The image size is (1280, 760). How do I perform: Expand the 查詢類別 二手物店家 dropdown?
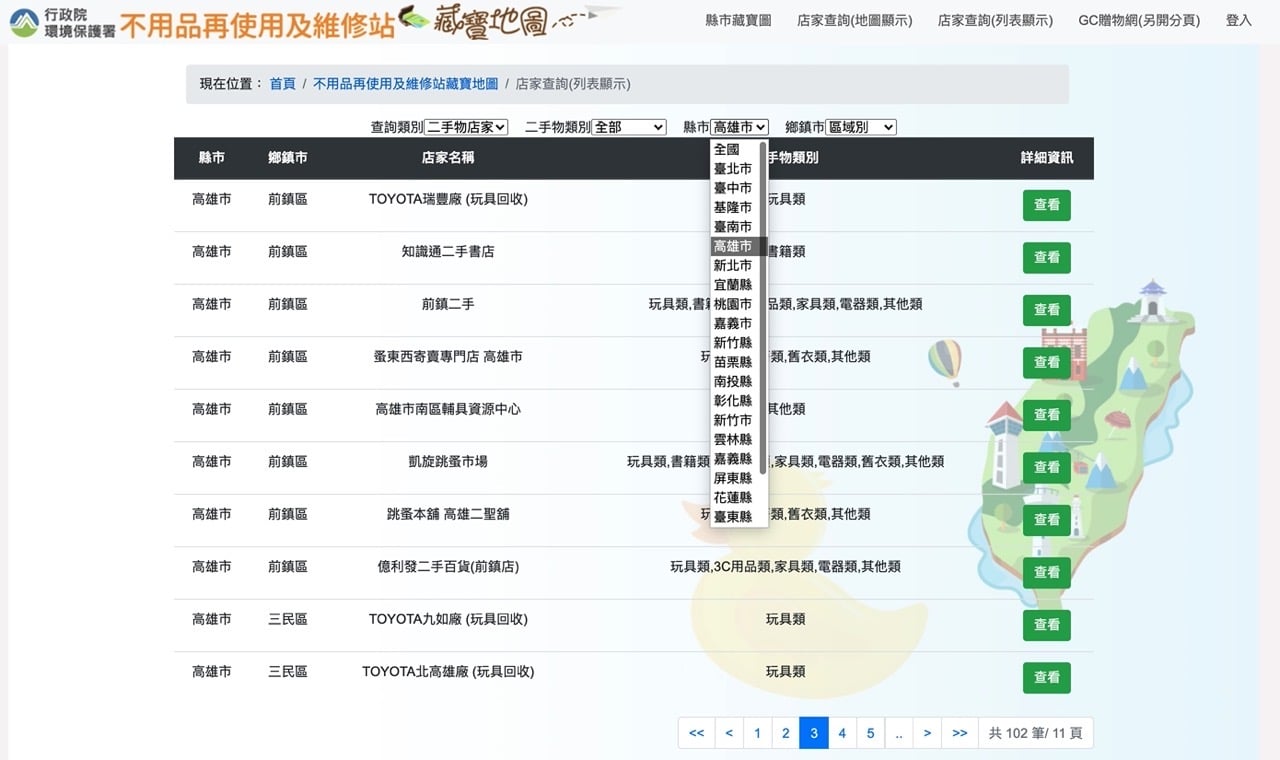pos(467,127)
